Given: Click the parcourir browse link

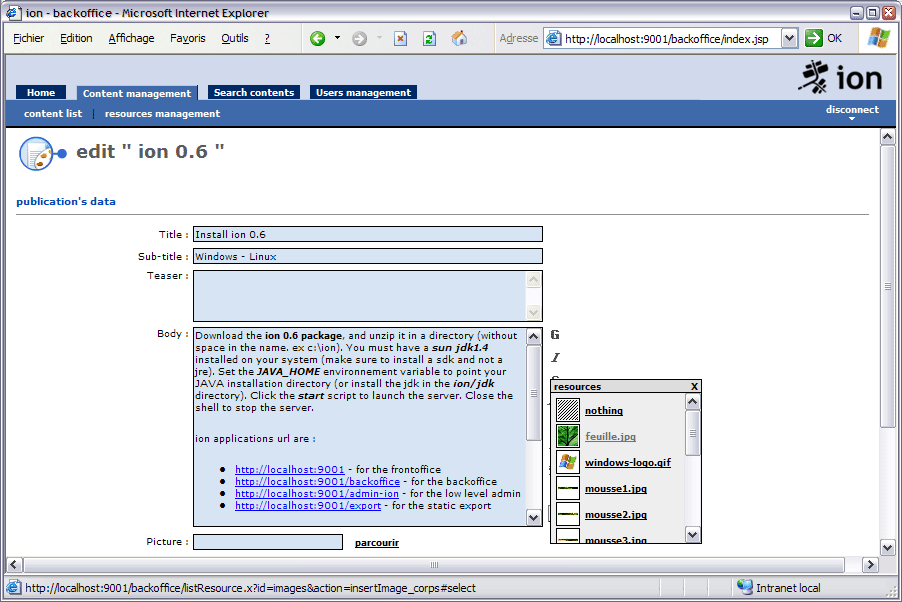Looking at the screenshot, I should pos(377,543).
